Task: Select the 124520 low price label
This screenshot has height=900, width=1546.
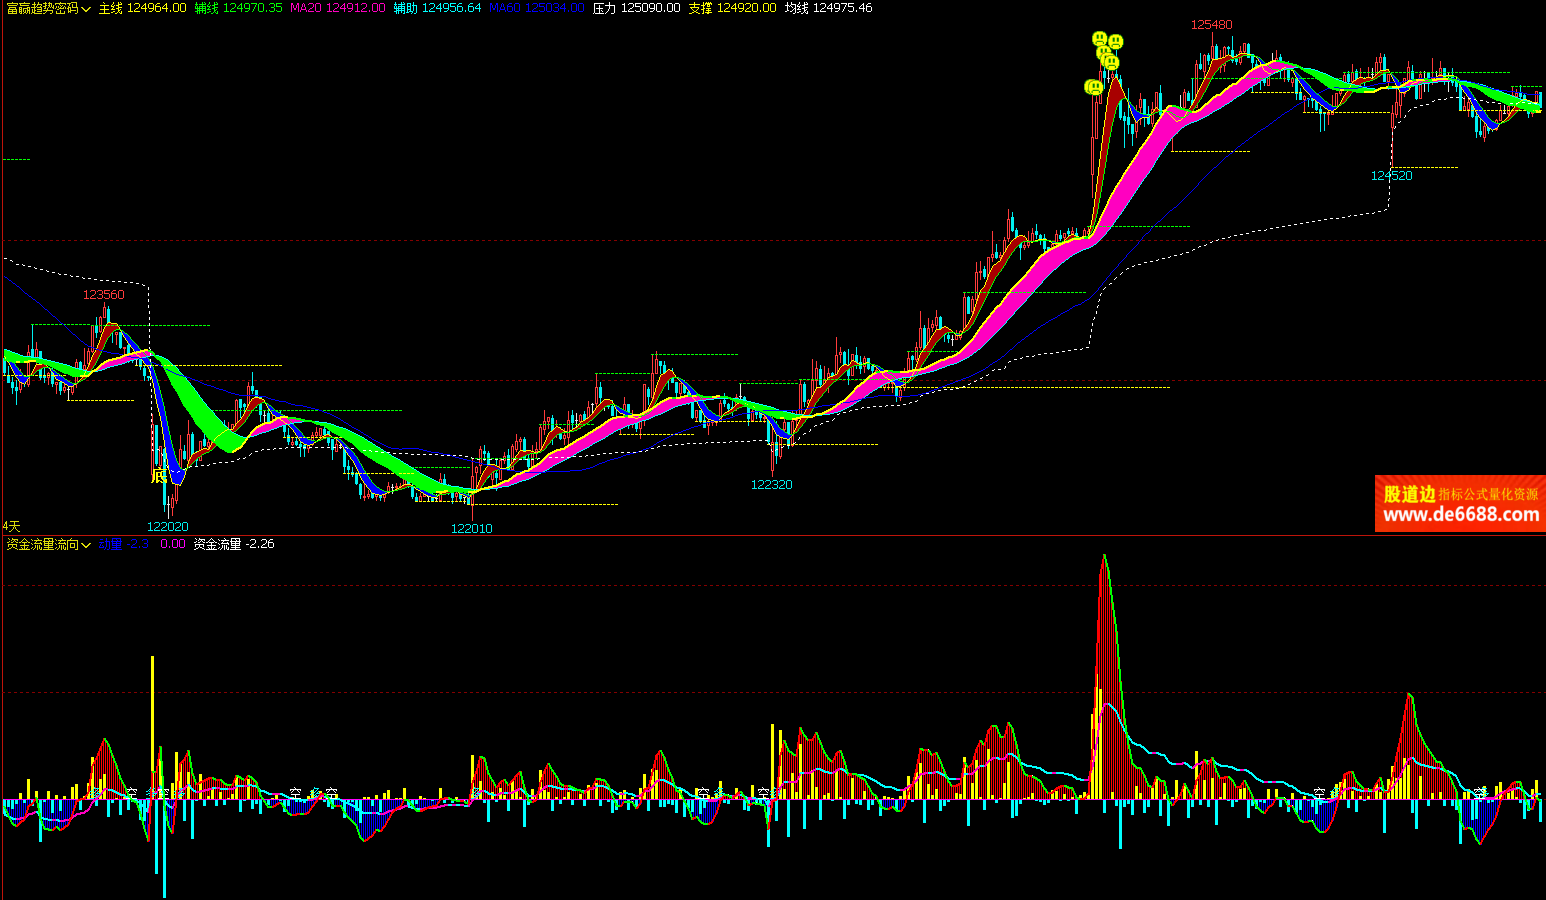Action: pyautogui.click(x=1391, y=176)
